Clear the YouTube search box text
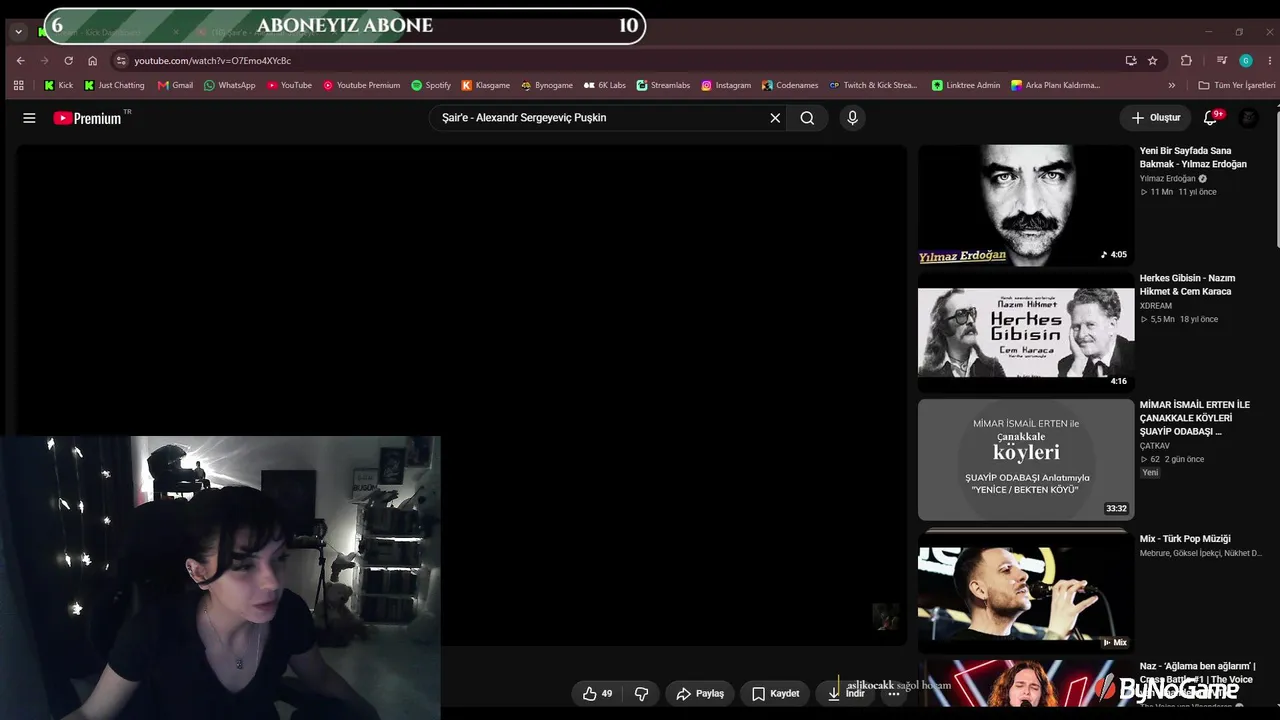This screenshot has height=720, width=1280. [775, 118]
